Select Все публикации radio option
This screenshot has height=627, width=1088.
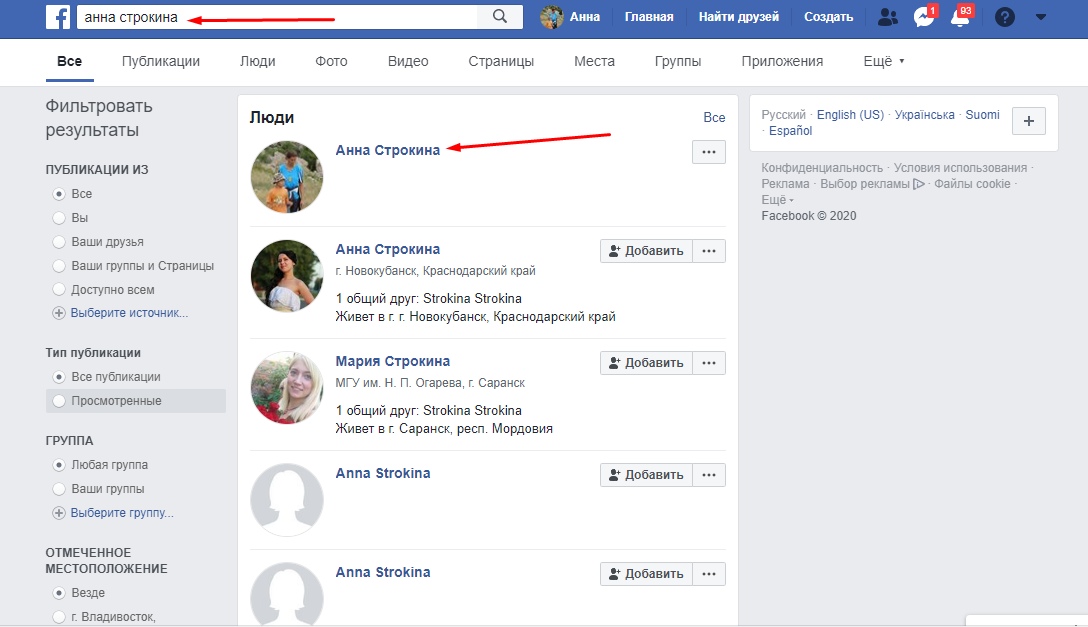(59, 377)
